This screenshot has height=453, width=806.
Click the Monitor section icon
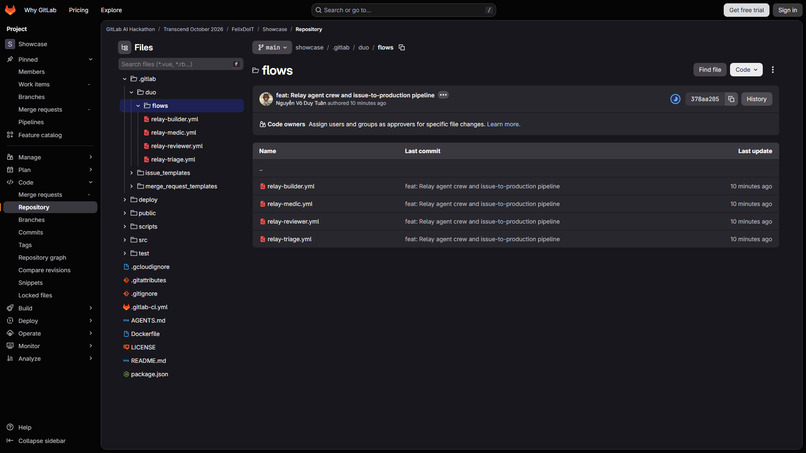tap(10, 346)
